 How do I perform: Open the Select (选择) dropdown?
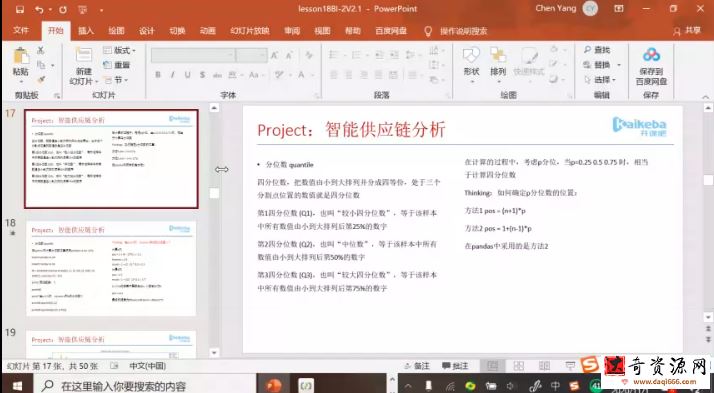600,80
